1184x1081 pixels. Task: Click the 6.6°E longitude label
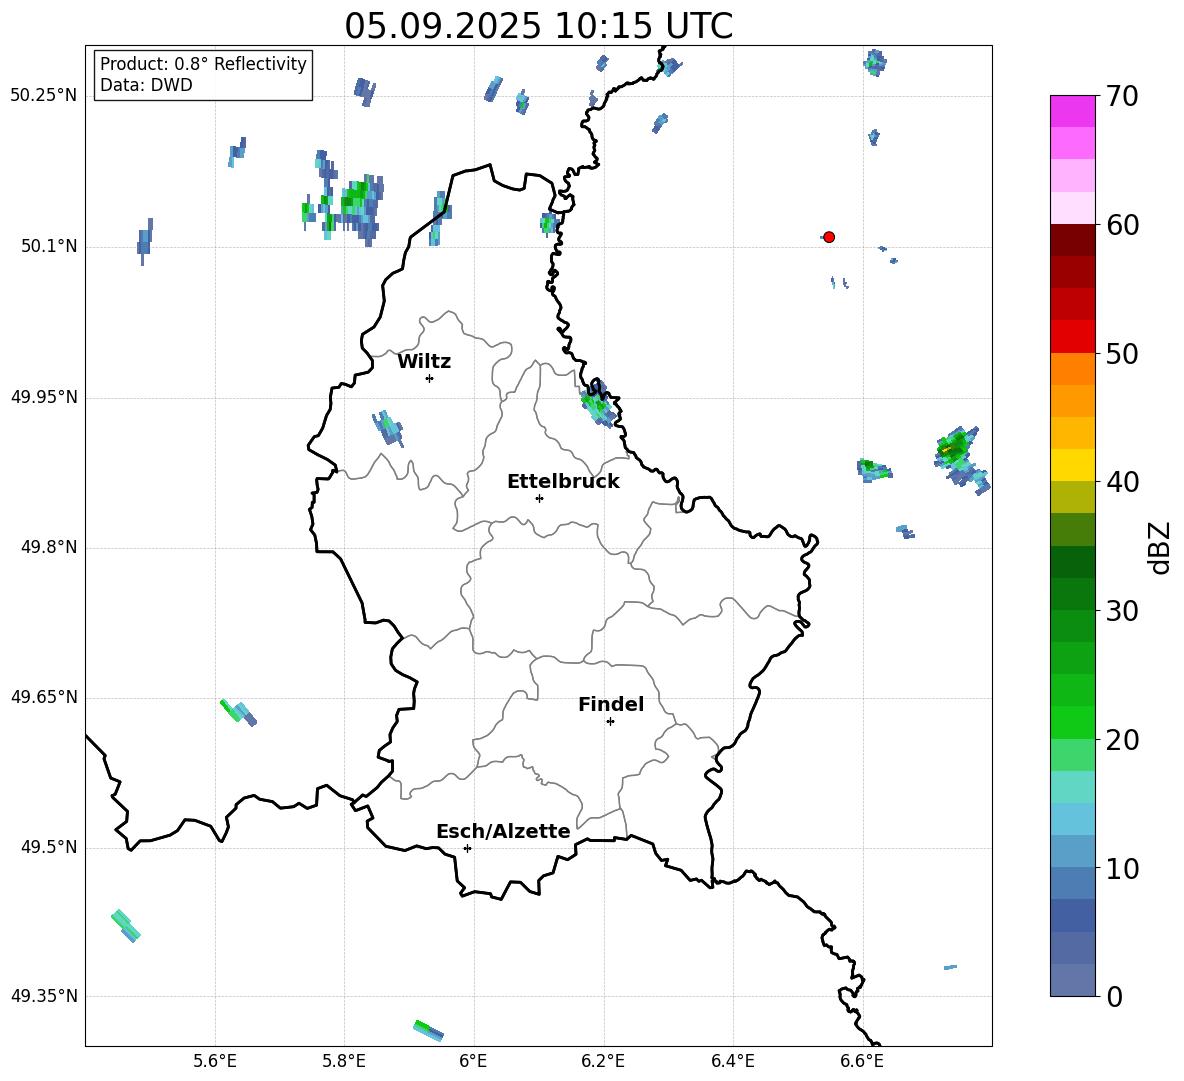click(x=862, y=1061)
